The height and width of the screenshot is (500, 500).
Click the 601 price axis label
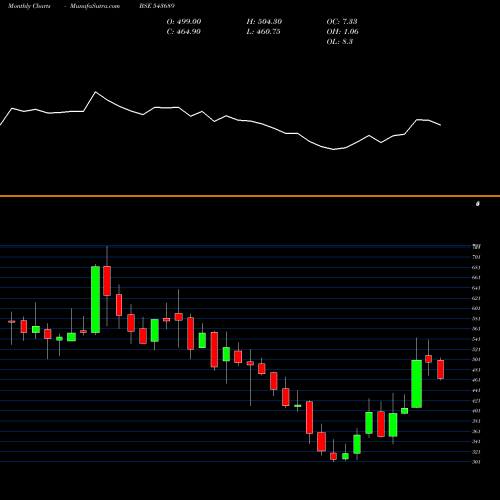point(476,308)
